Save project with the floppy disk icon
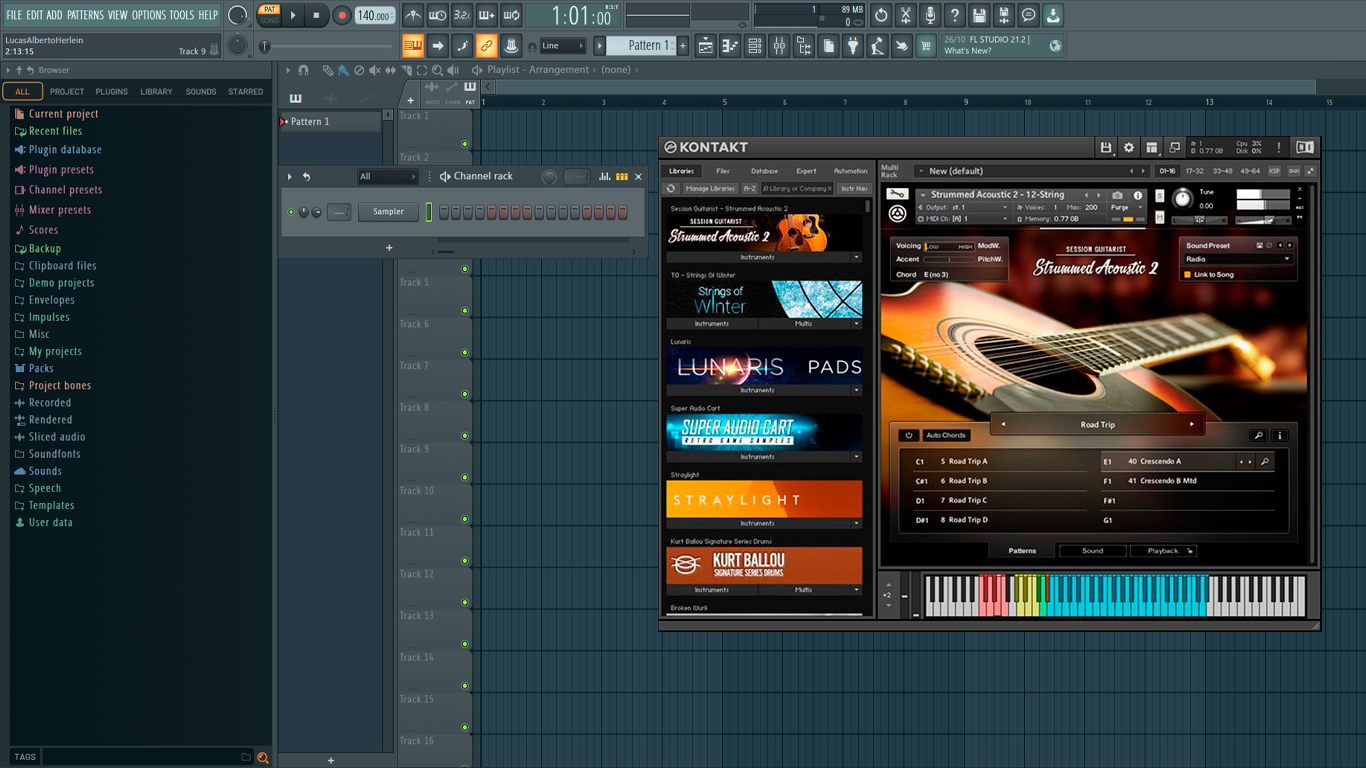Screen dimensions: 1366x768 pyautogui.click(x=979, y=15)
